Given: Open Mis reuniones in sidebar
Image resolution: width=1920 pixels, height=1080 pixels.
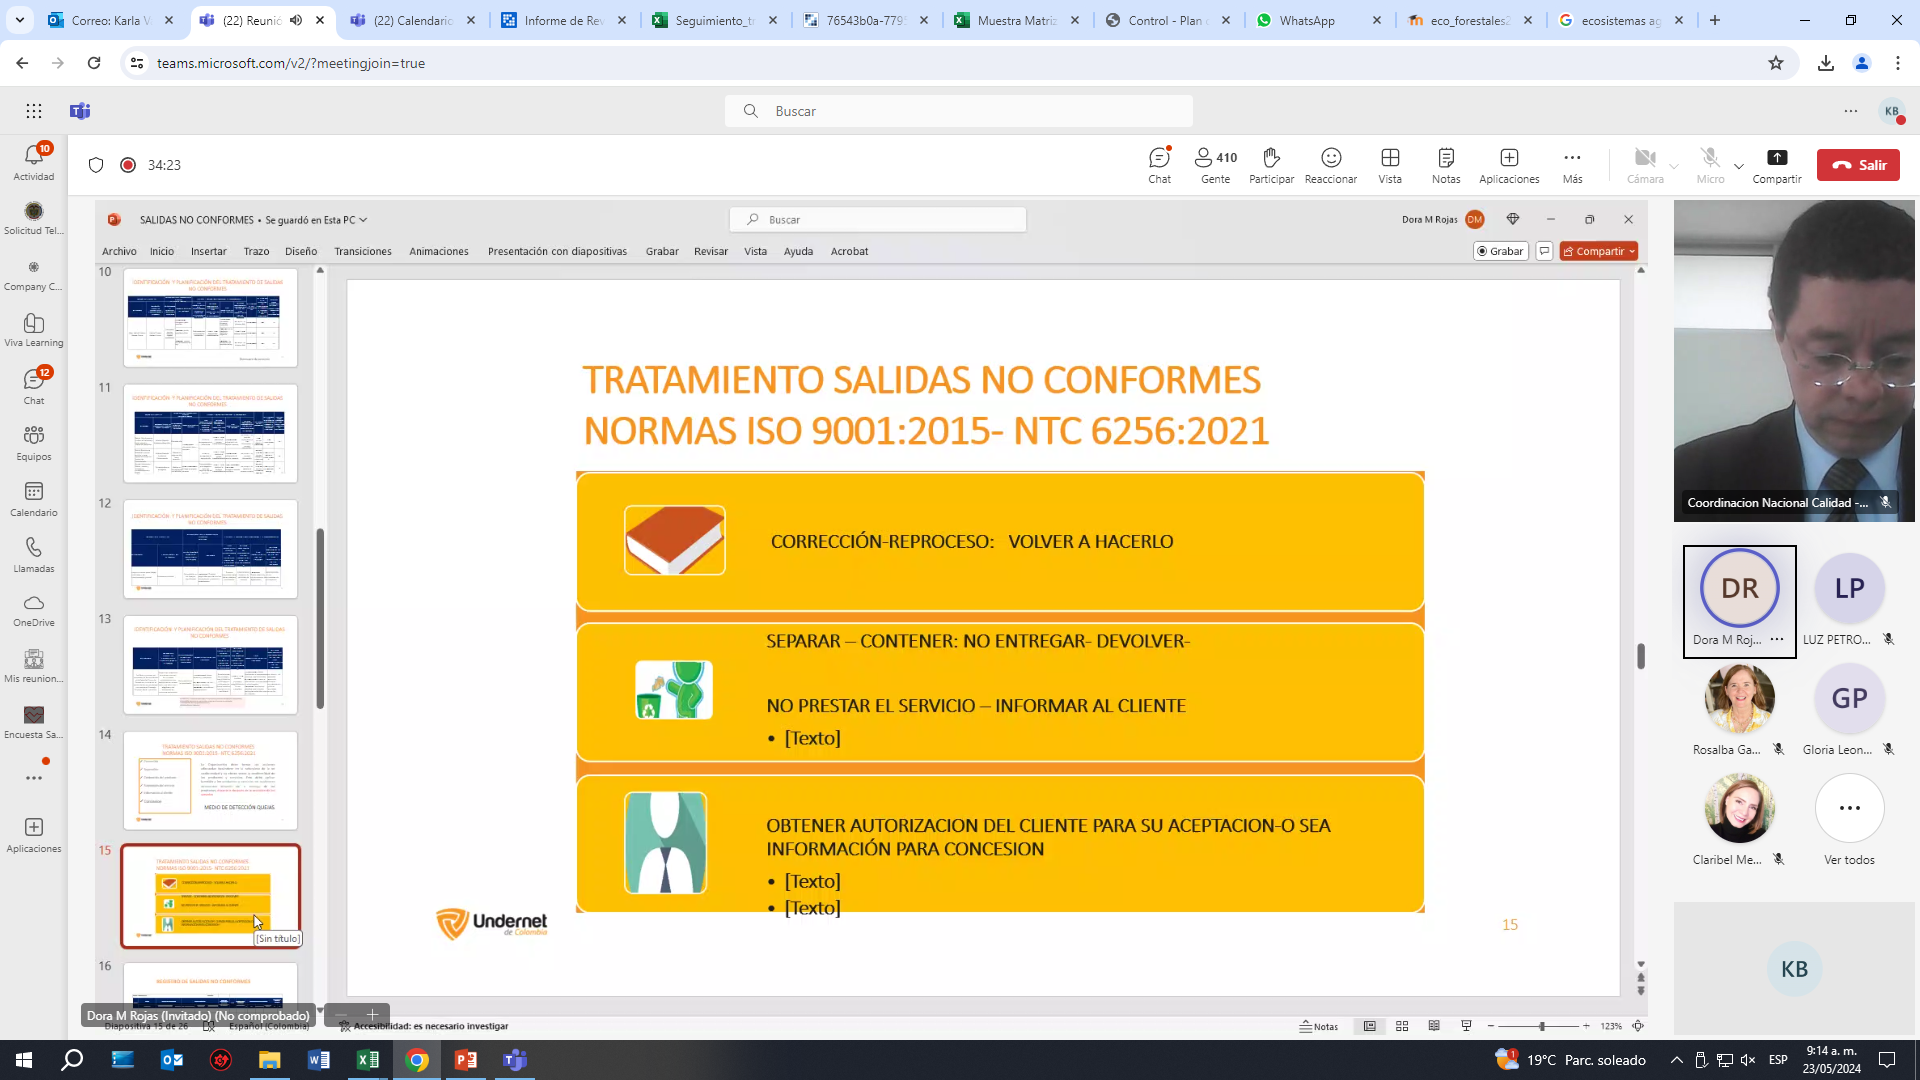Looking at the screenshot, I should pos(34,666).
